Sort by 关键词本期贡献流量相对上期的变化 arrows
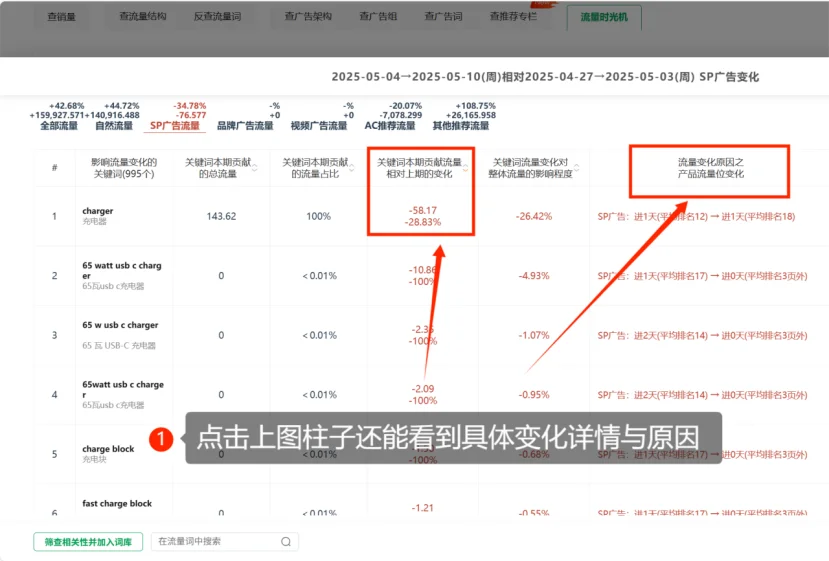 click(x=466, y=168)
